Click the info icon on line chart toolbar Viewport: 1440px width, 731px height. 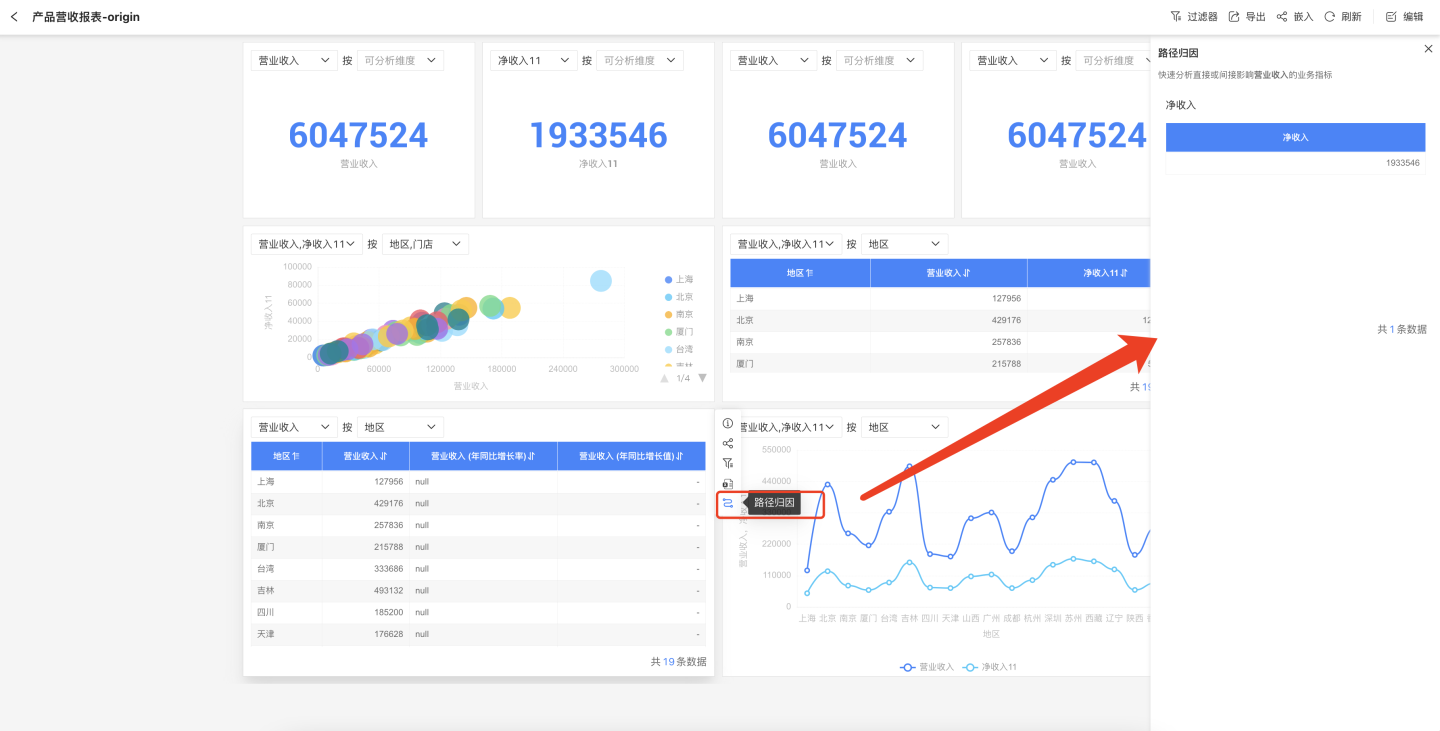pyautogui.click(x=728, y=424)
